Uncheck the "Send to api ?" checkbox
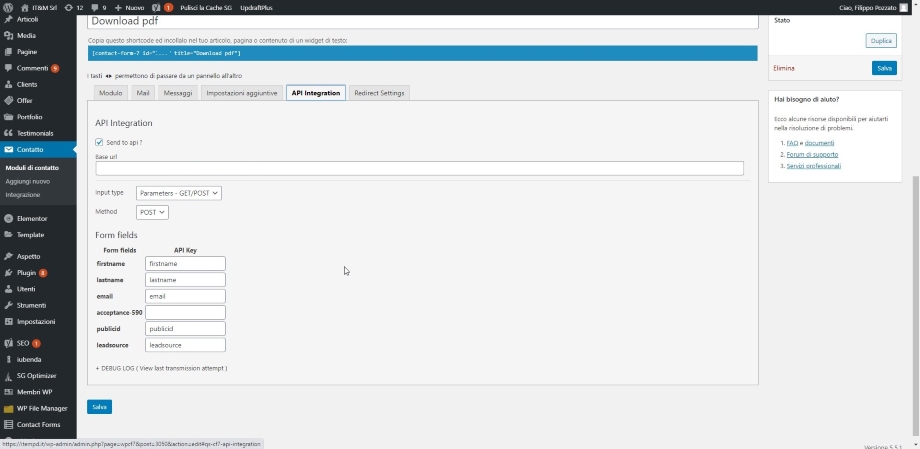 click(x=99, y=143)
